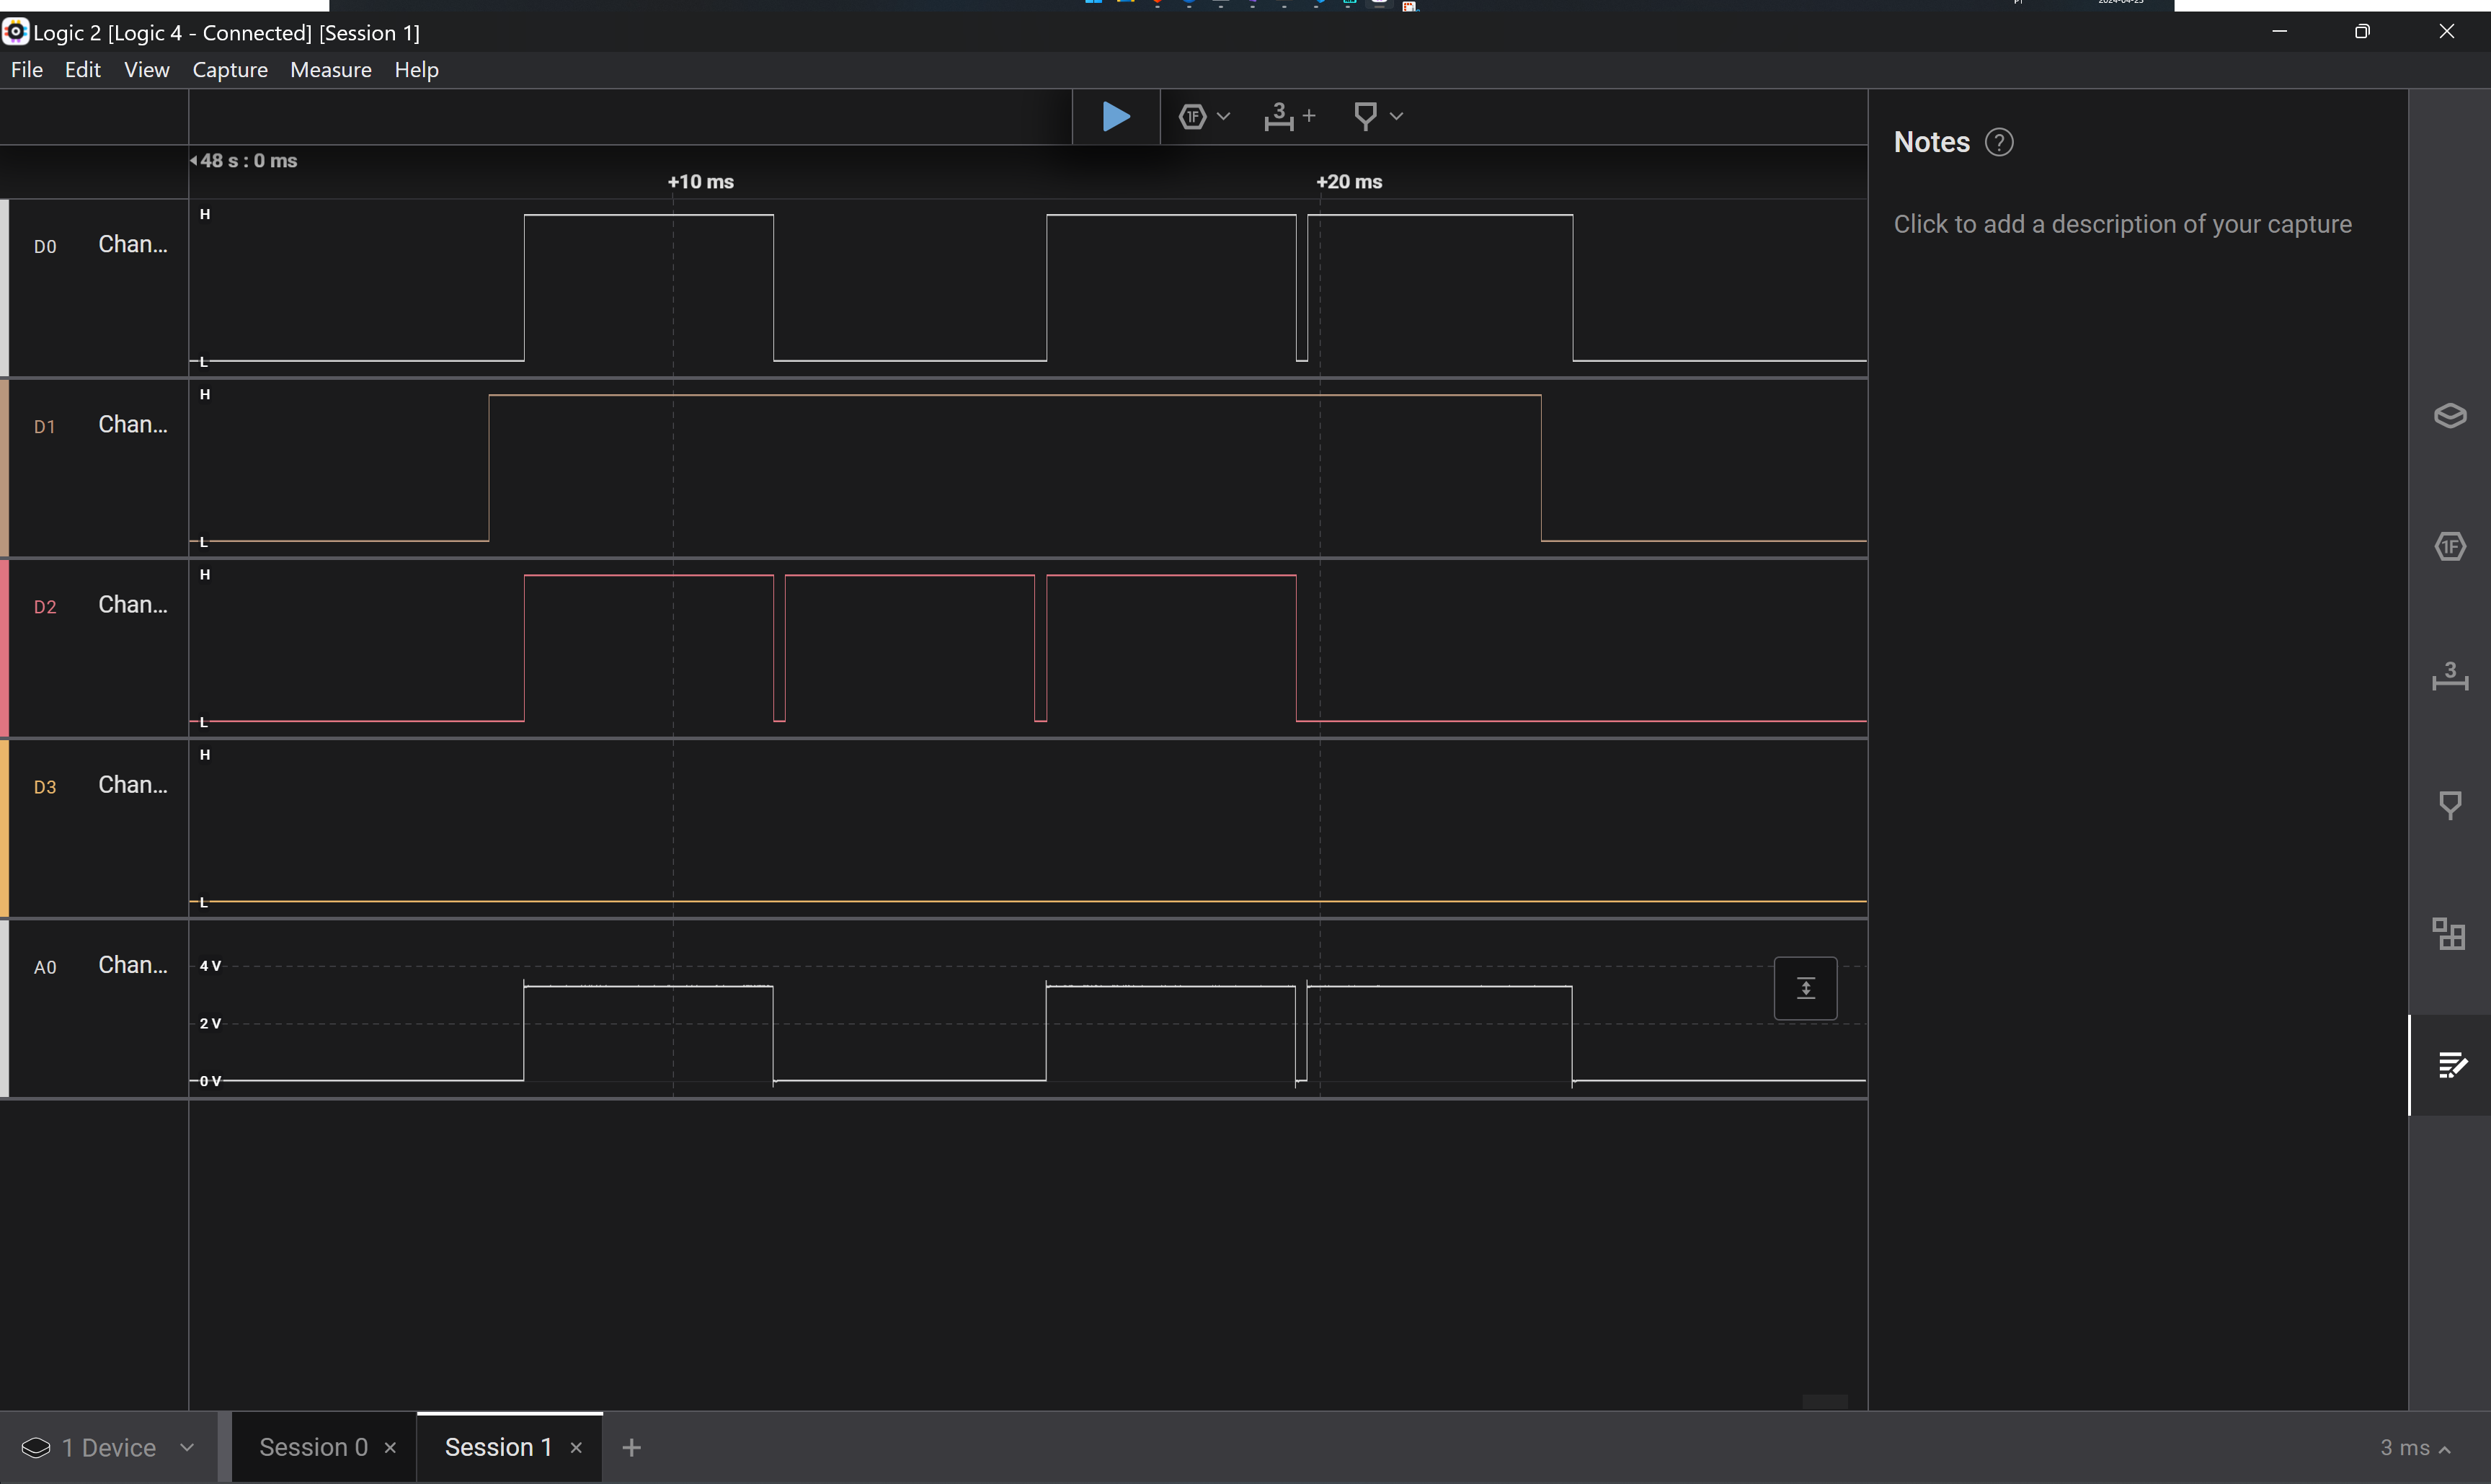Start capture with the blue play button

(1115, 117)
